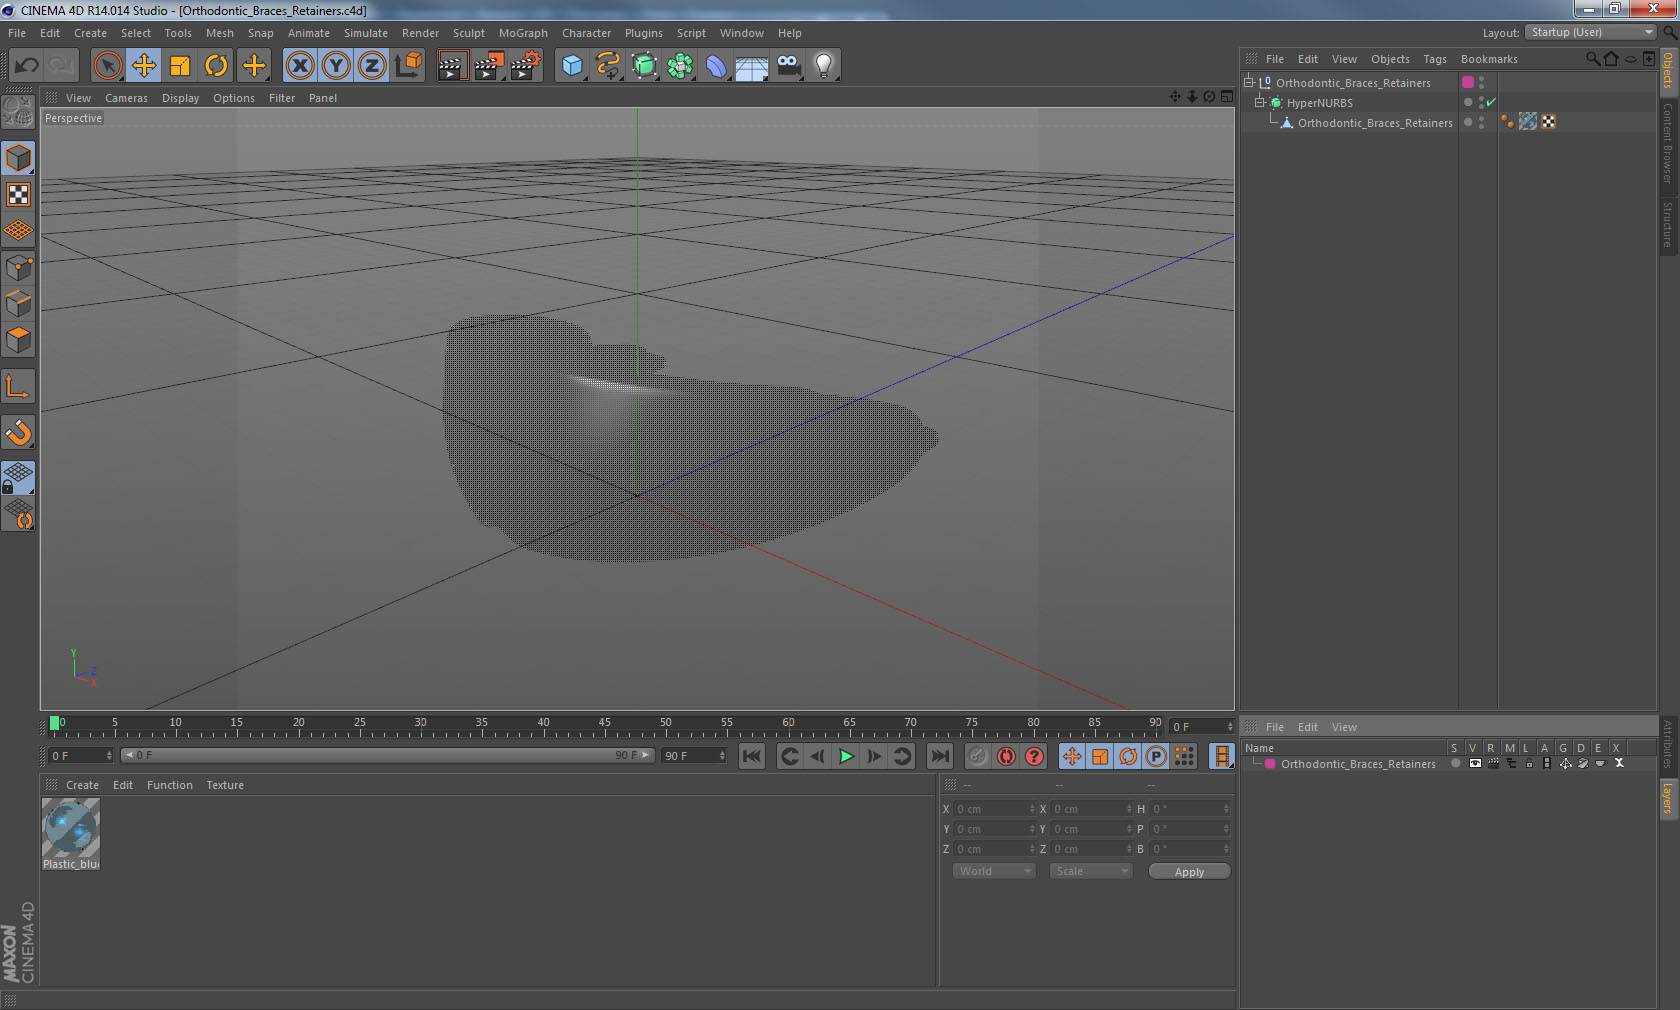Enable the Texture mode checkerboard icon
Screen dimensions: 1680x1010
[19, 195]
